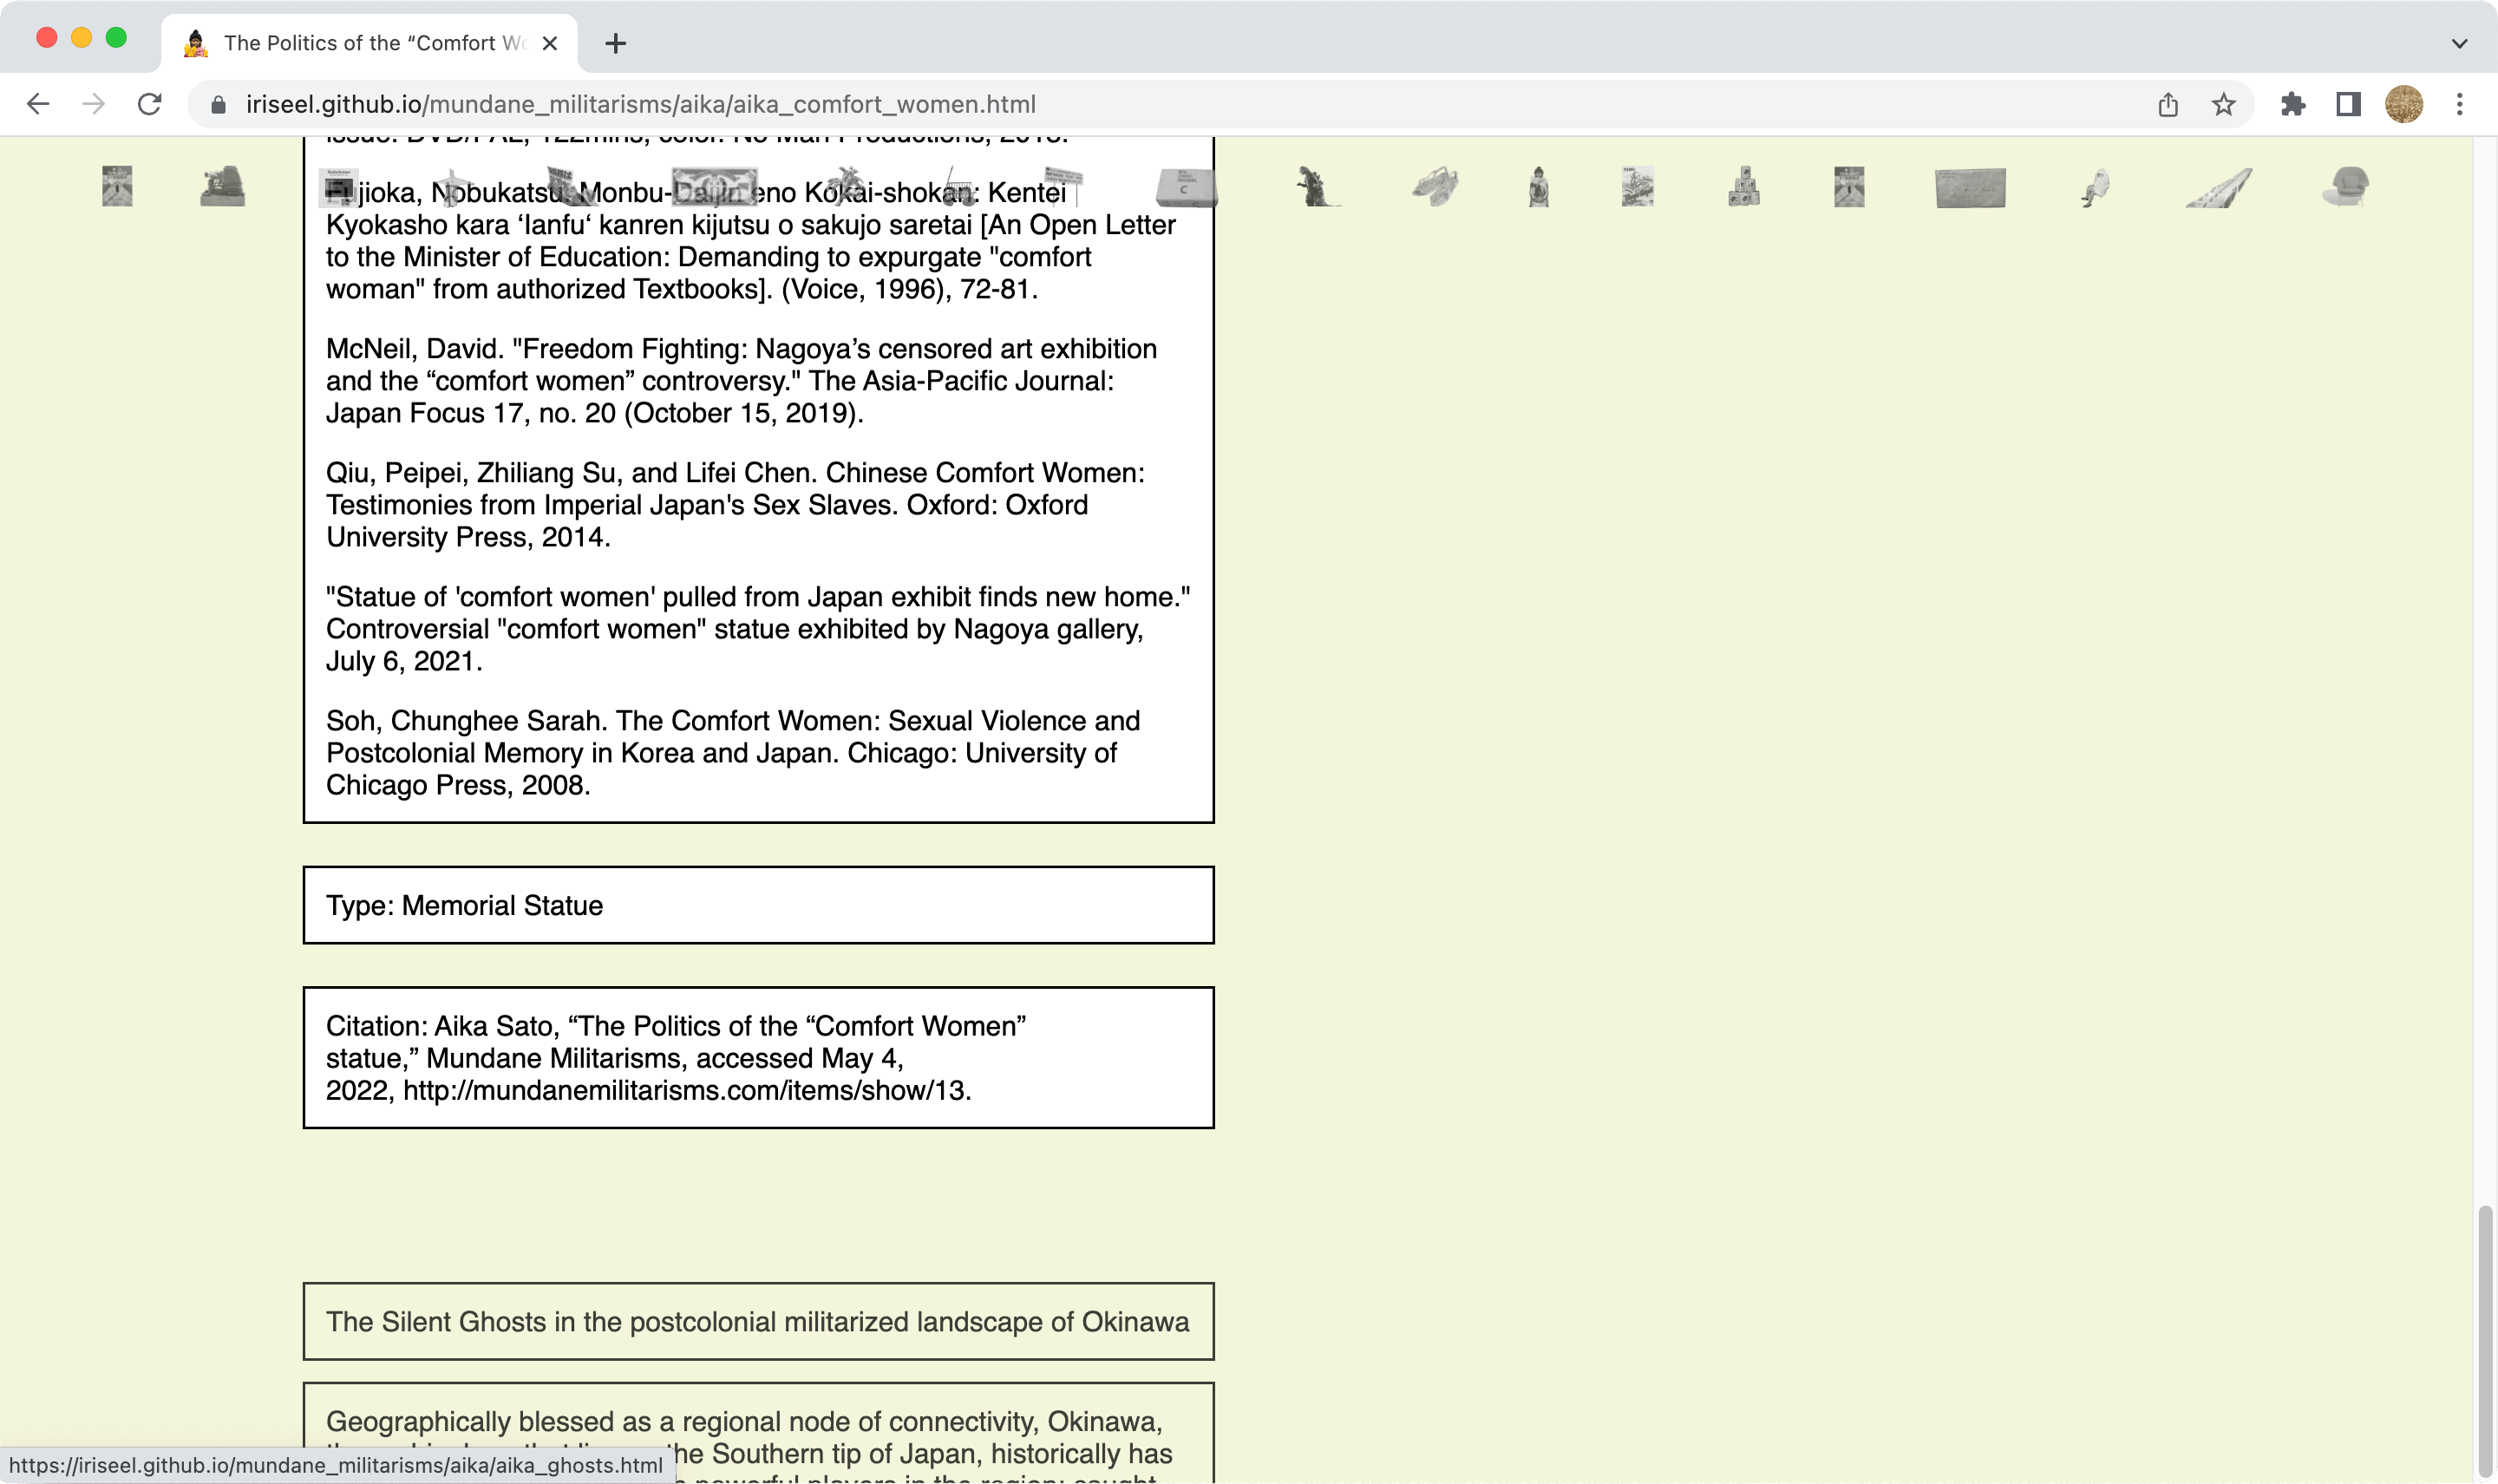Click the old envelope thumbnail
The width and height of the screenshot is (2498, 1484).
pos(1969,188)
